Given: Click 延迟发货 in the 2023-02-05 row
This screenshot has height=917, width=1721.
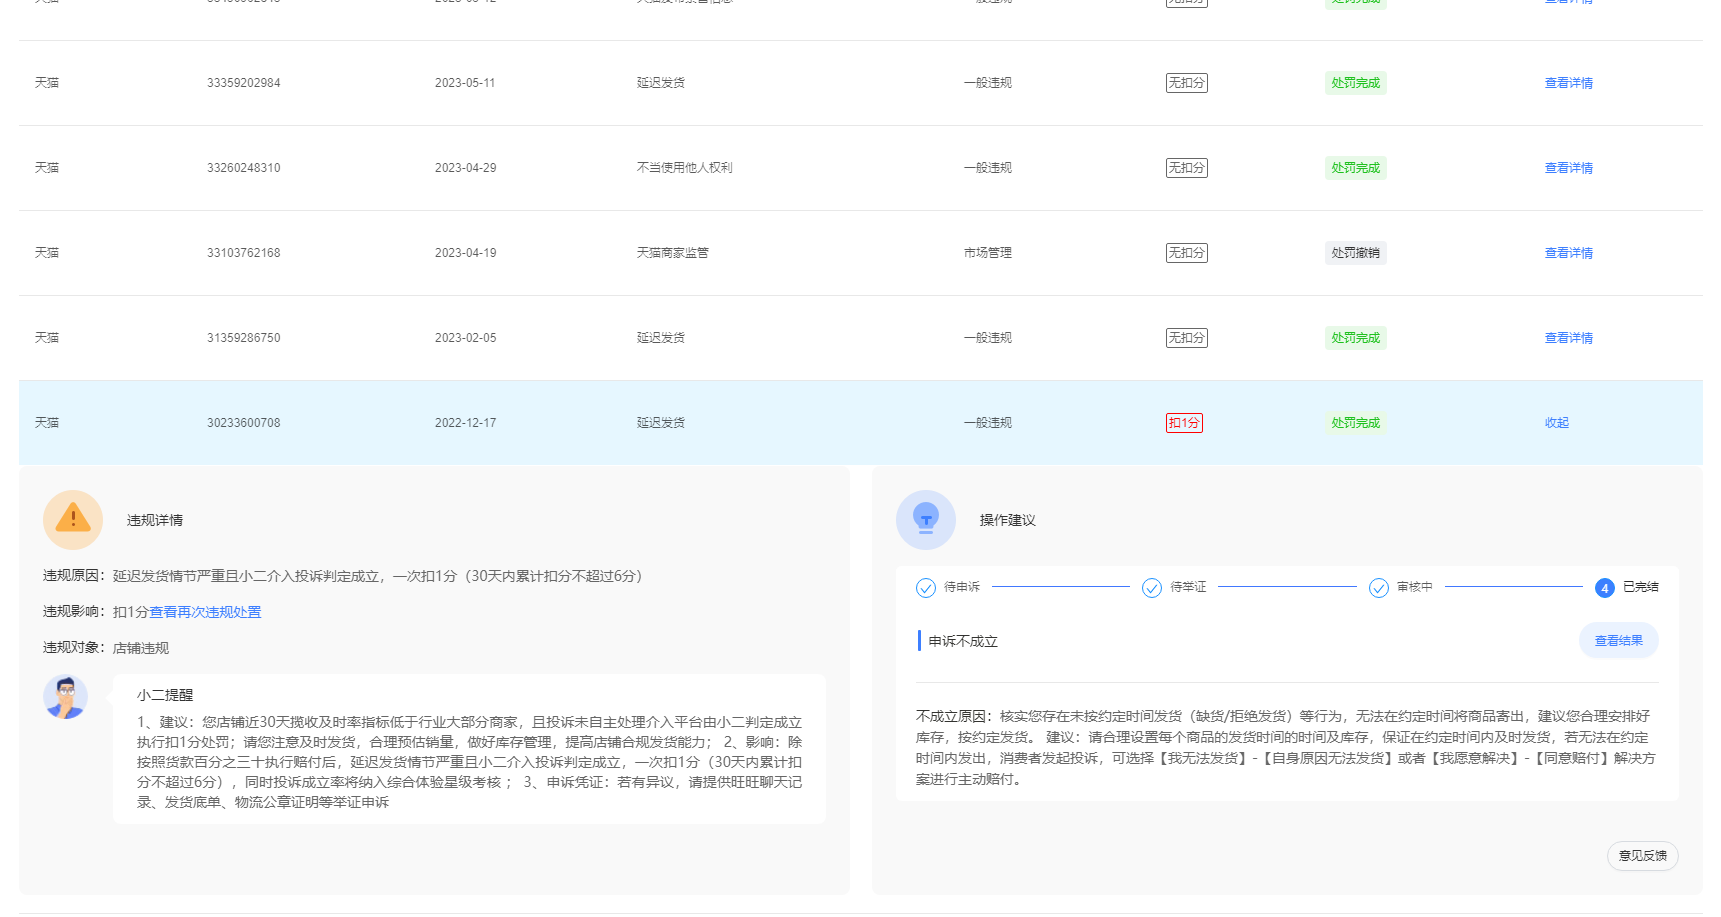Looking at the screenshot, I should pos(661,338).
